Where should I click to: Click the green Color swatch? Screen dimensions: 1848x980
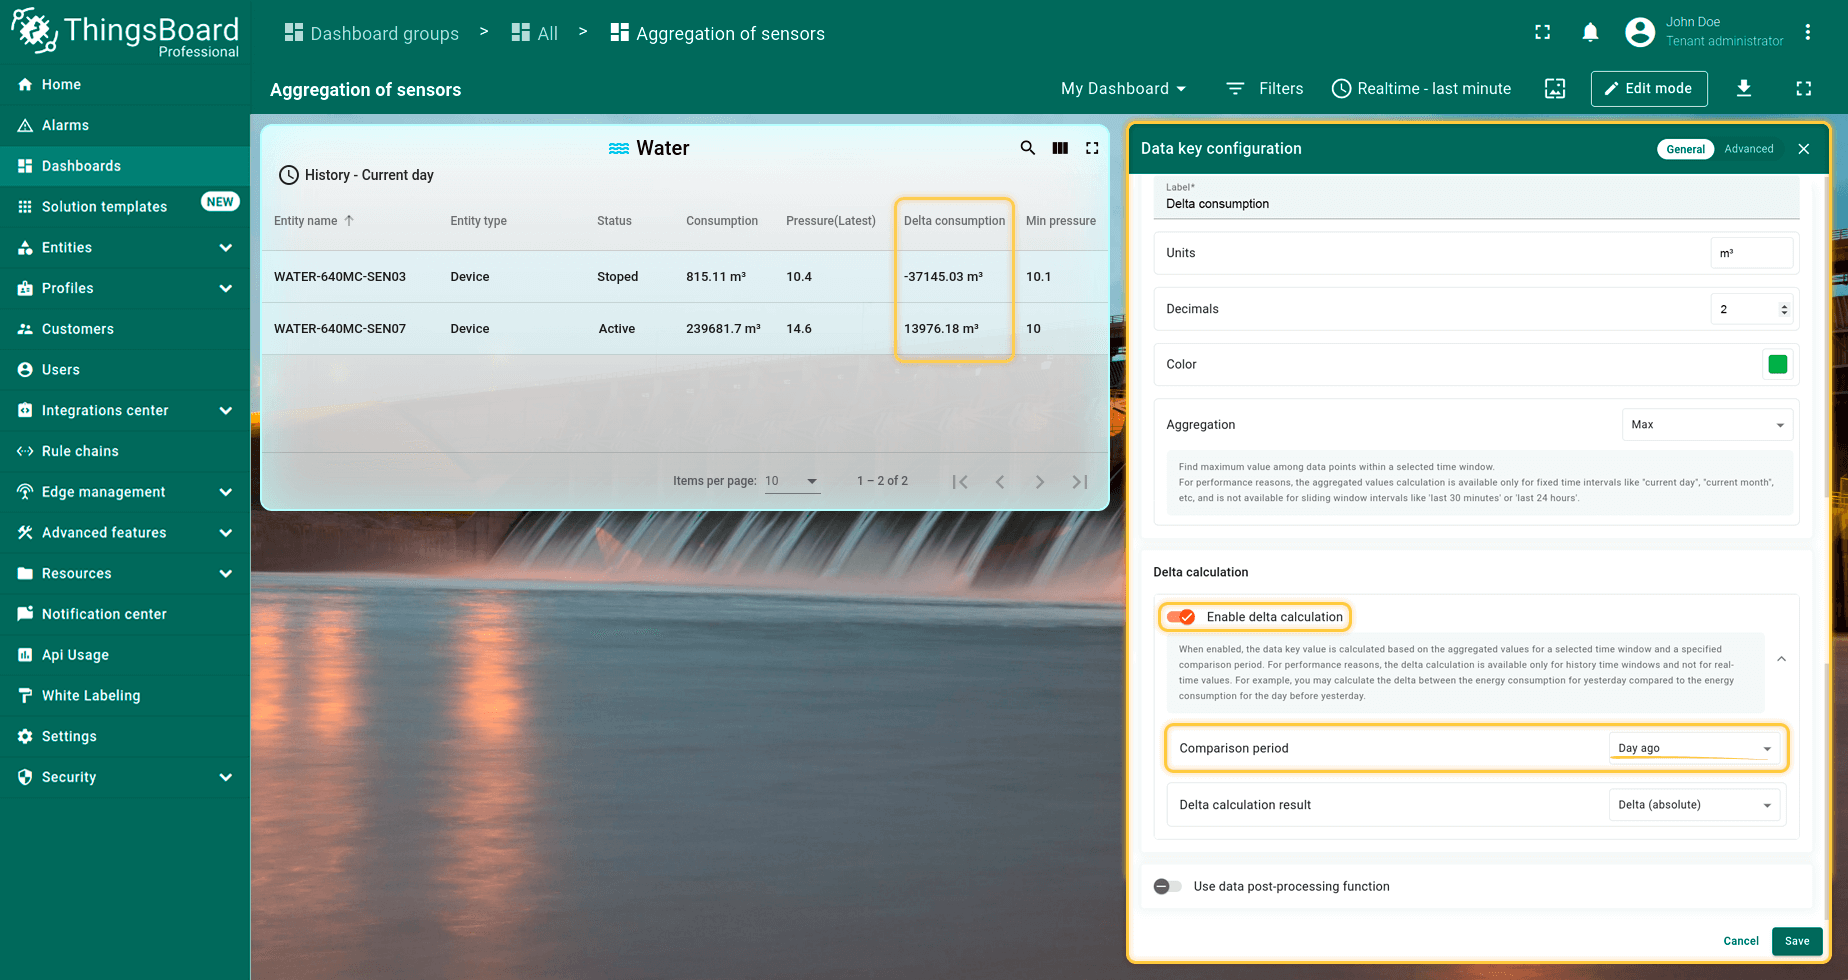[1777, 364]
